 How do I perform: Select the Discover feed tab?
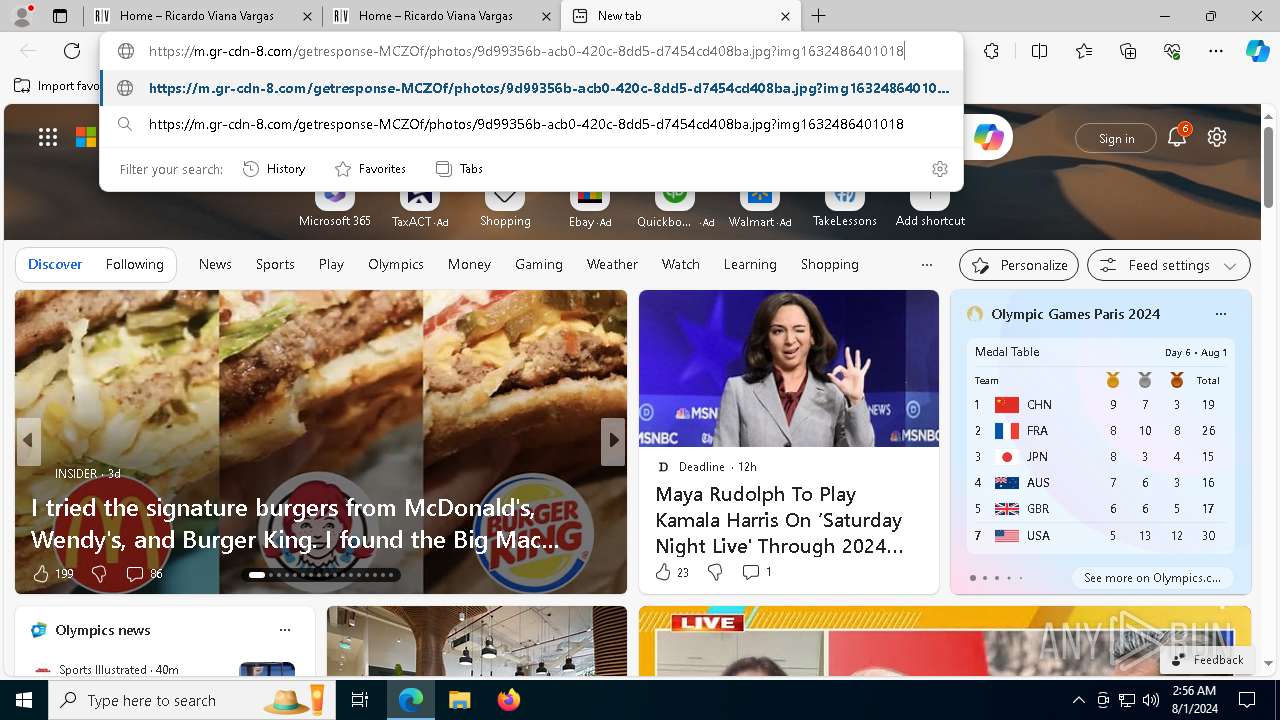pos(55,265)
